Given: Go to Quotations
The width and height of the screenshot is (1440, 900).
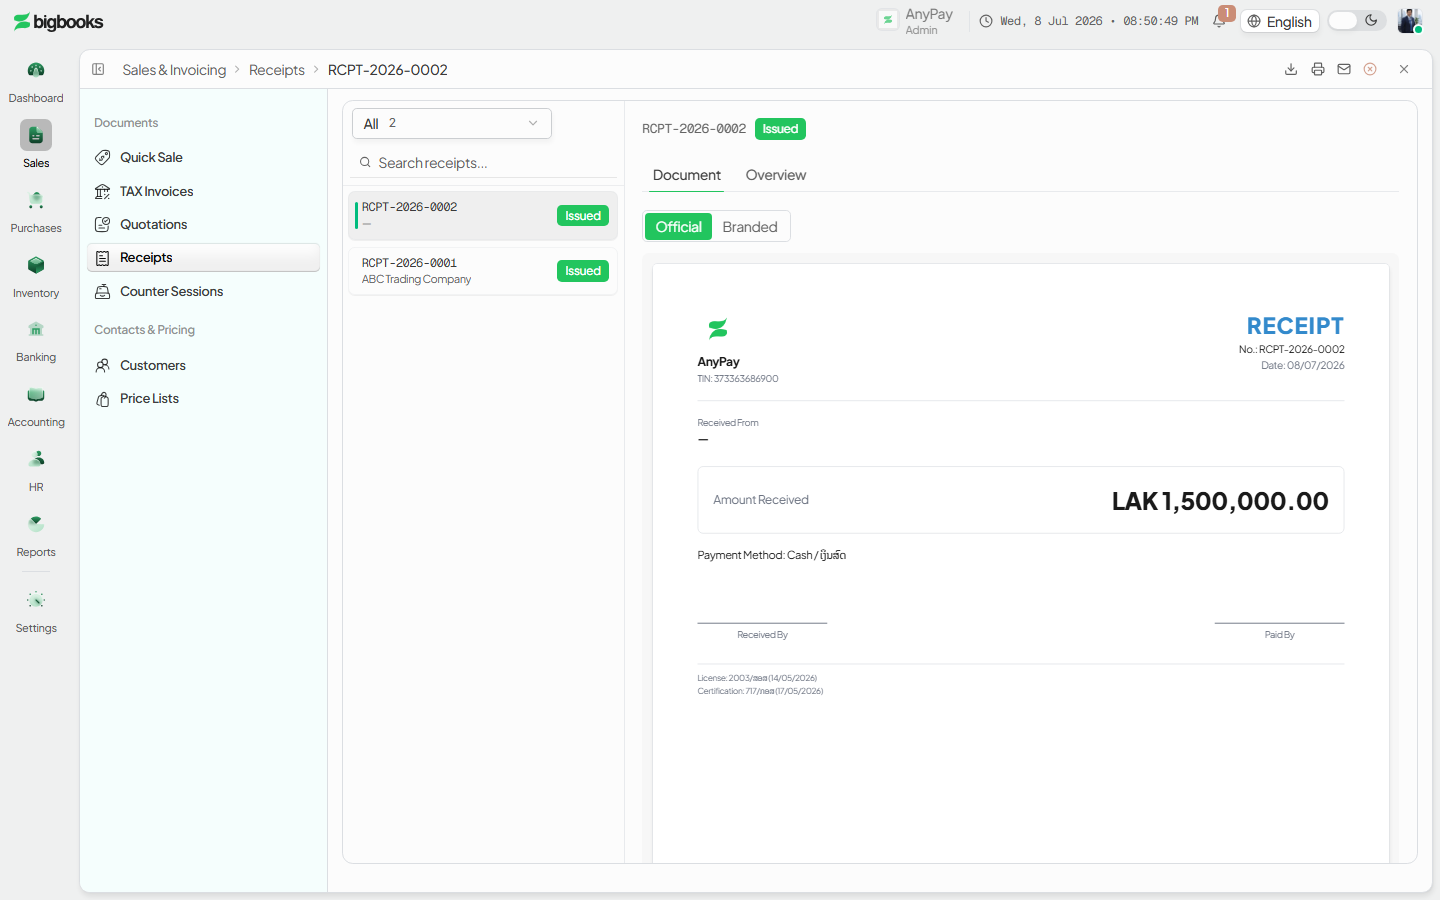Looking at the screenshot, I should pos(203,224).
